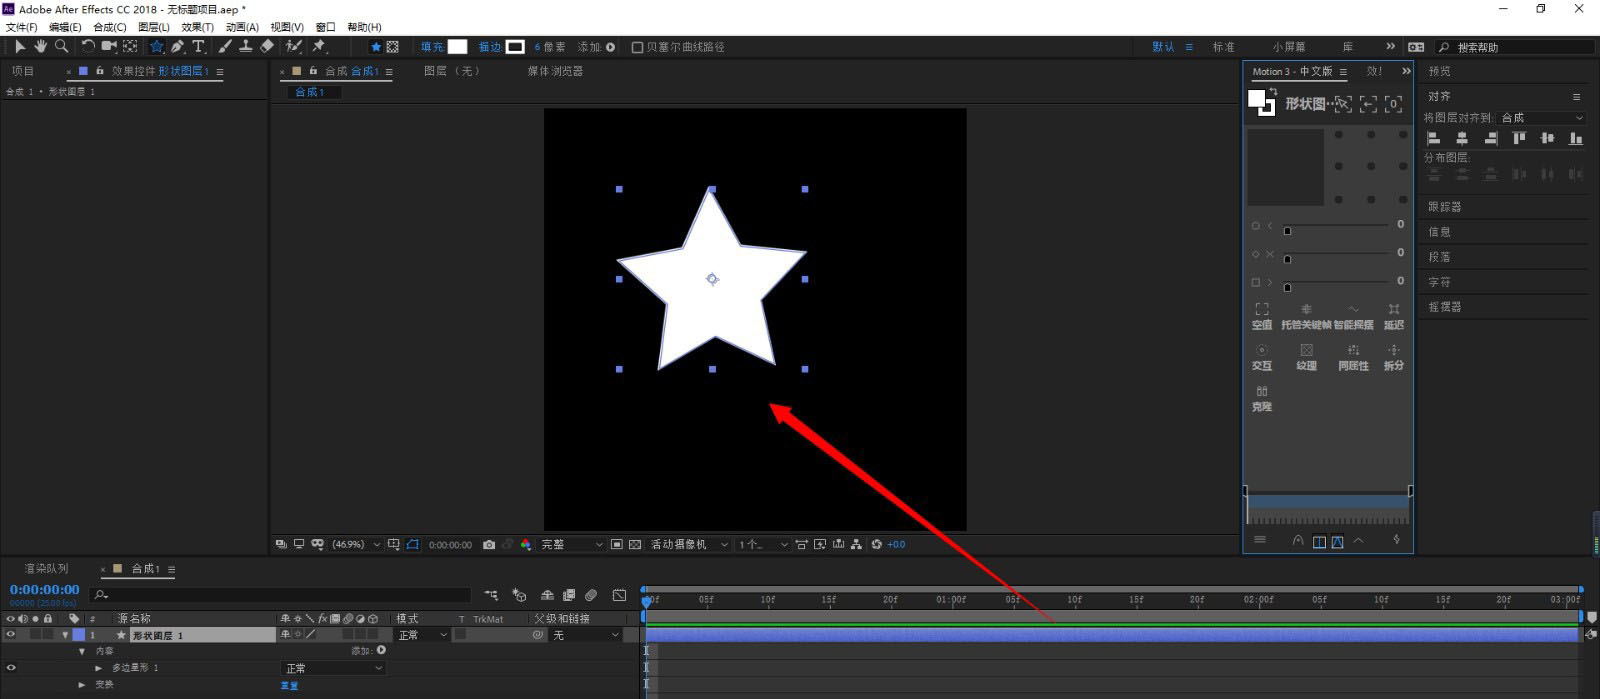Pick the Eraser tool

click(x=267, y=46)
